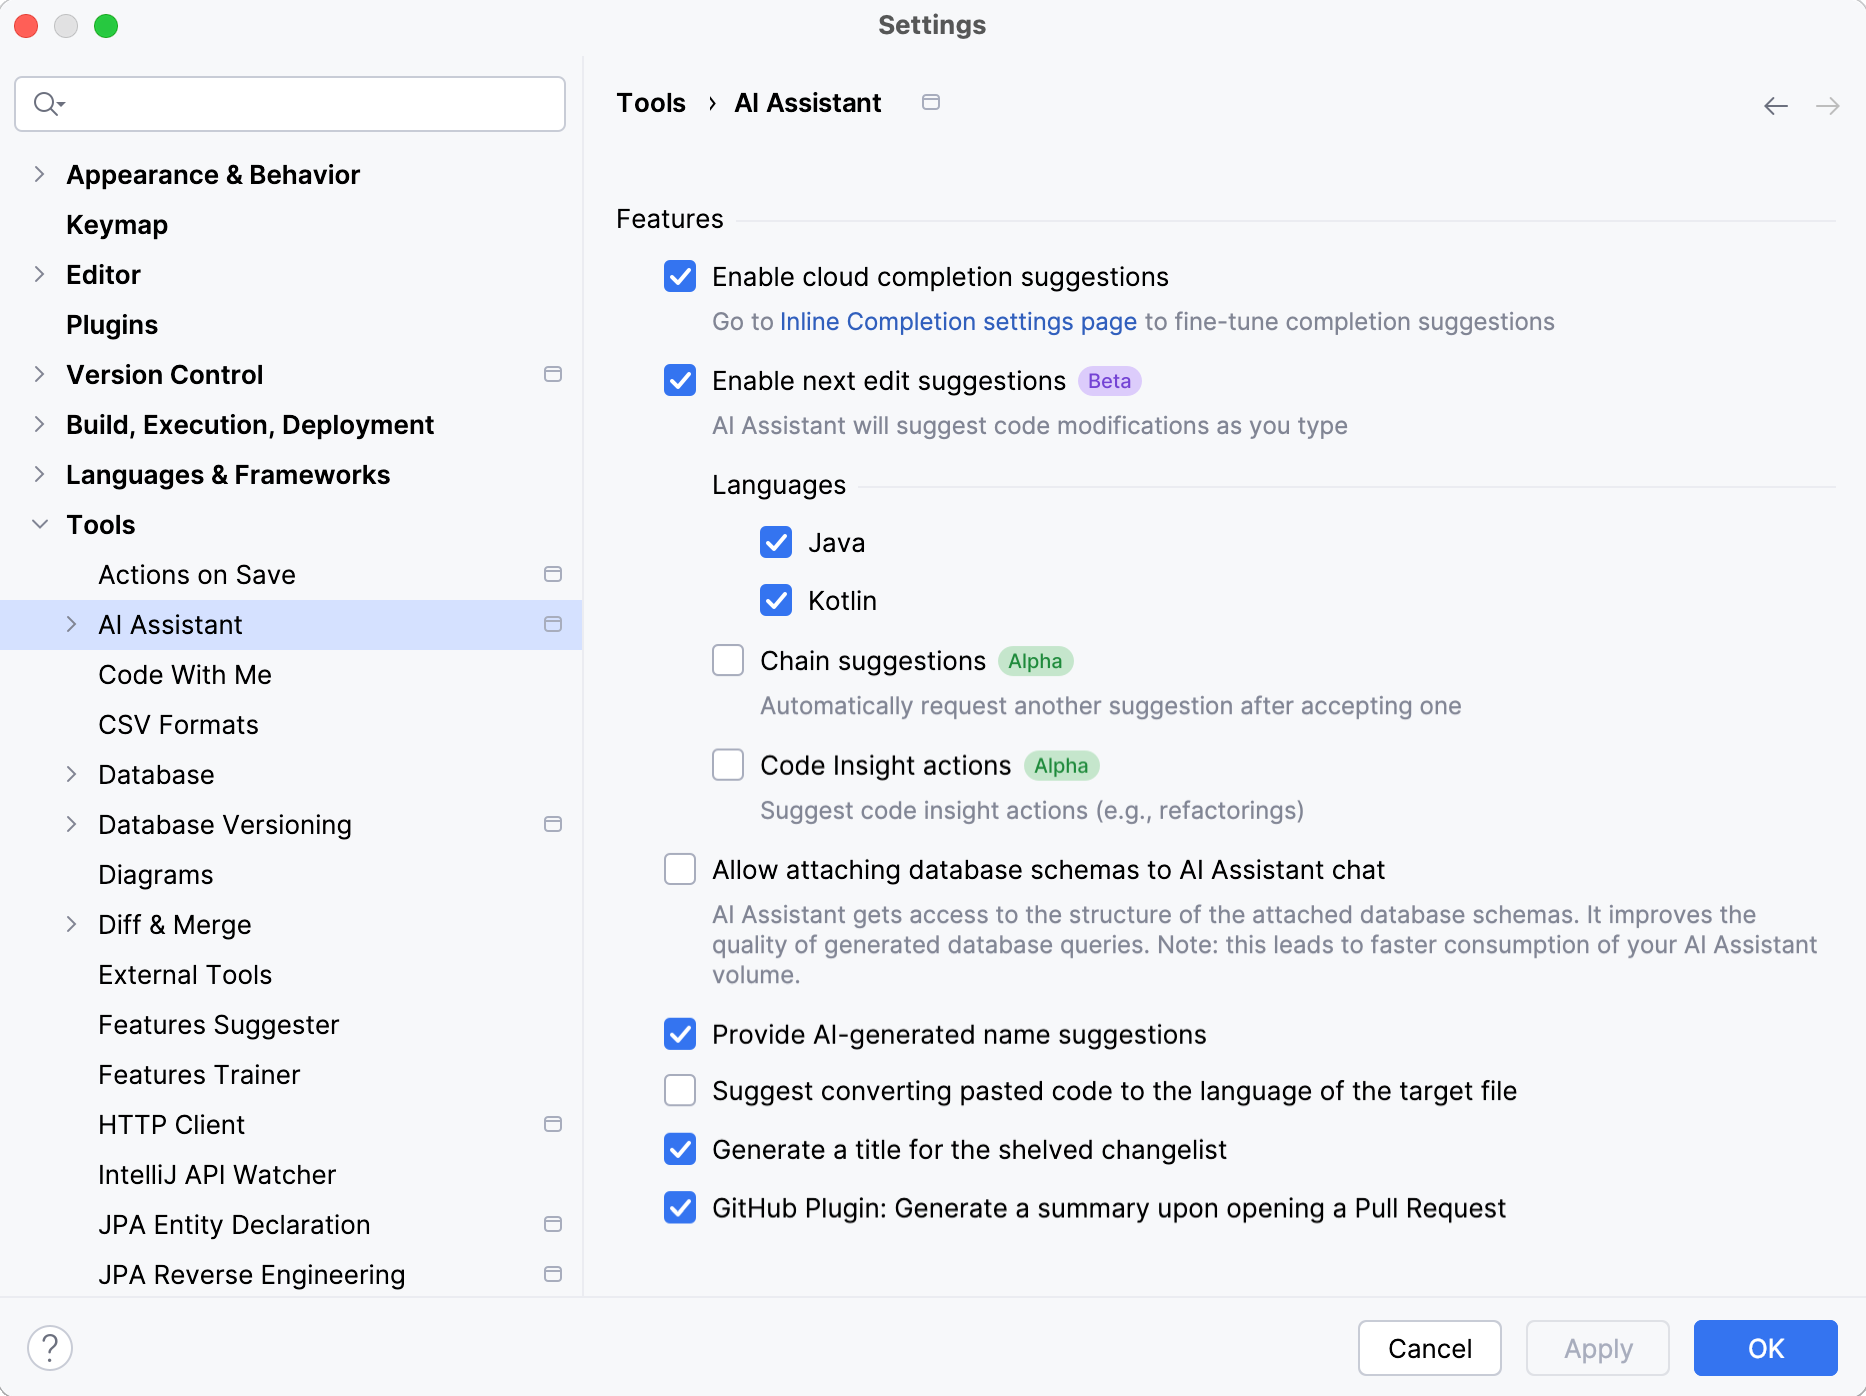Click project-level icon on Actions on Save row

tap(553, 574)
